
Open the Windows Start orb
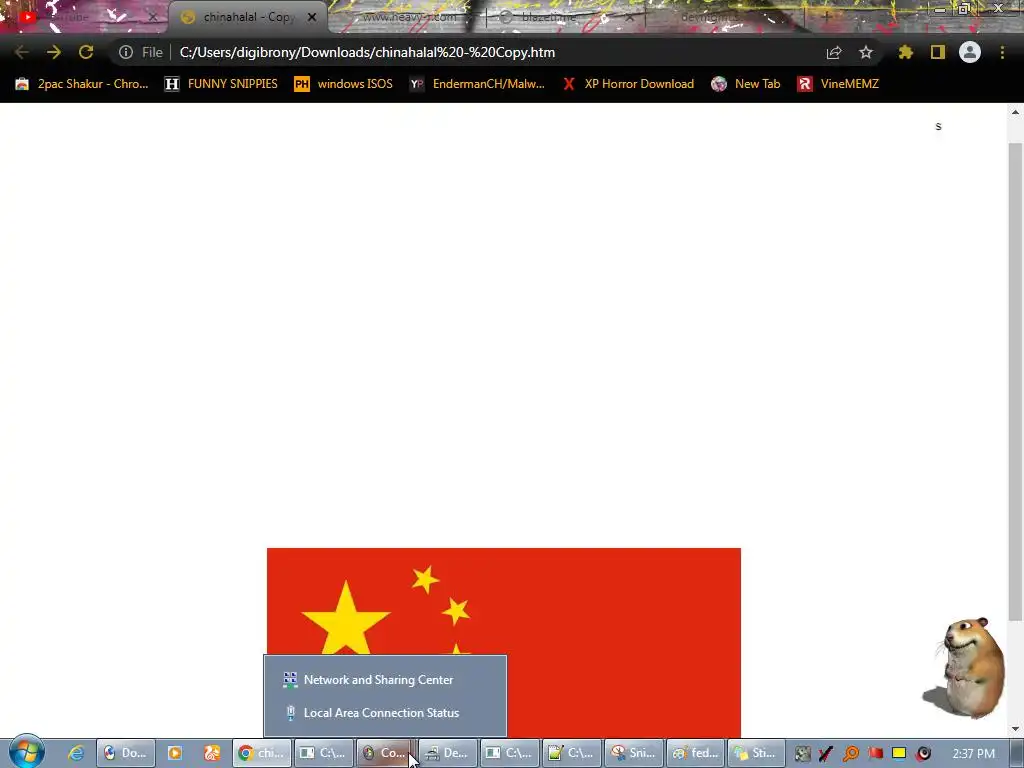(x=27, y=752)
